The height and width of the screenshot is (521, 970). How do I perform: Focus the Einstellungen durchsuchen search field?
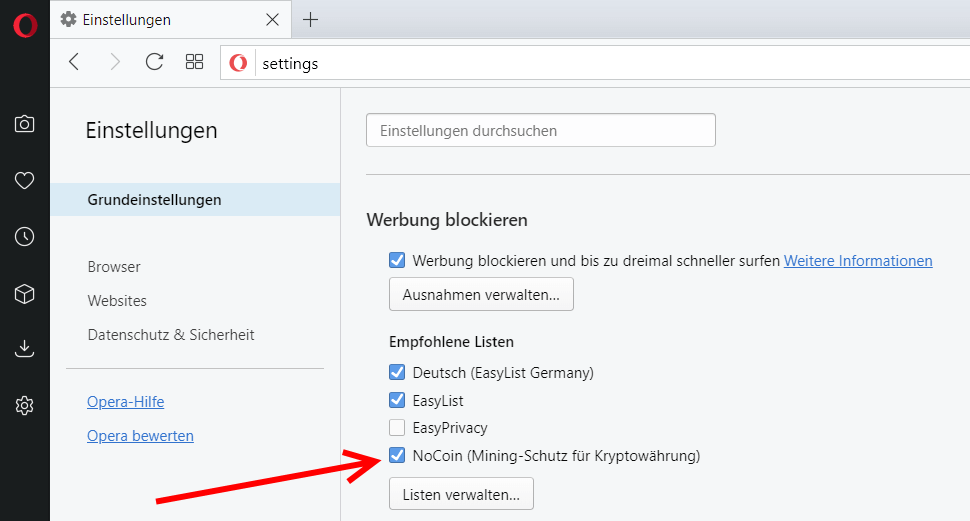point(541,130)
